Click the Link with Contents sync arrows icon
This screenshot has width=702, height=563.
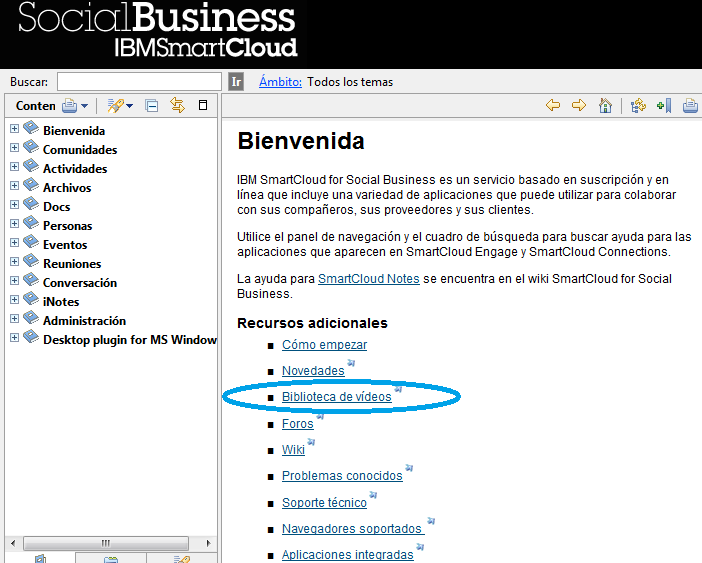coord(177,105)
